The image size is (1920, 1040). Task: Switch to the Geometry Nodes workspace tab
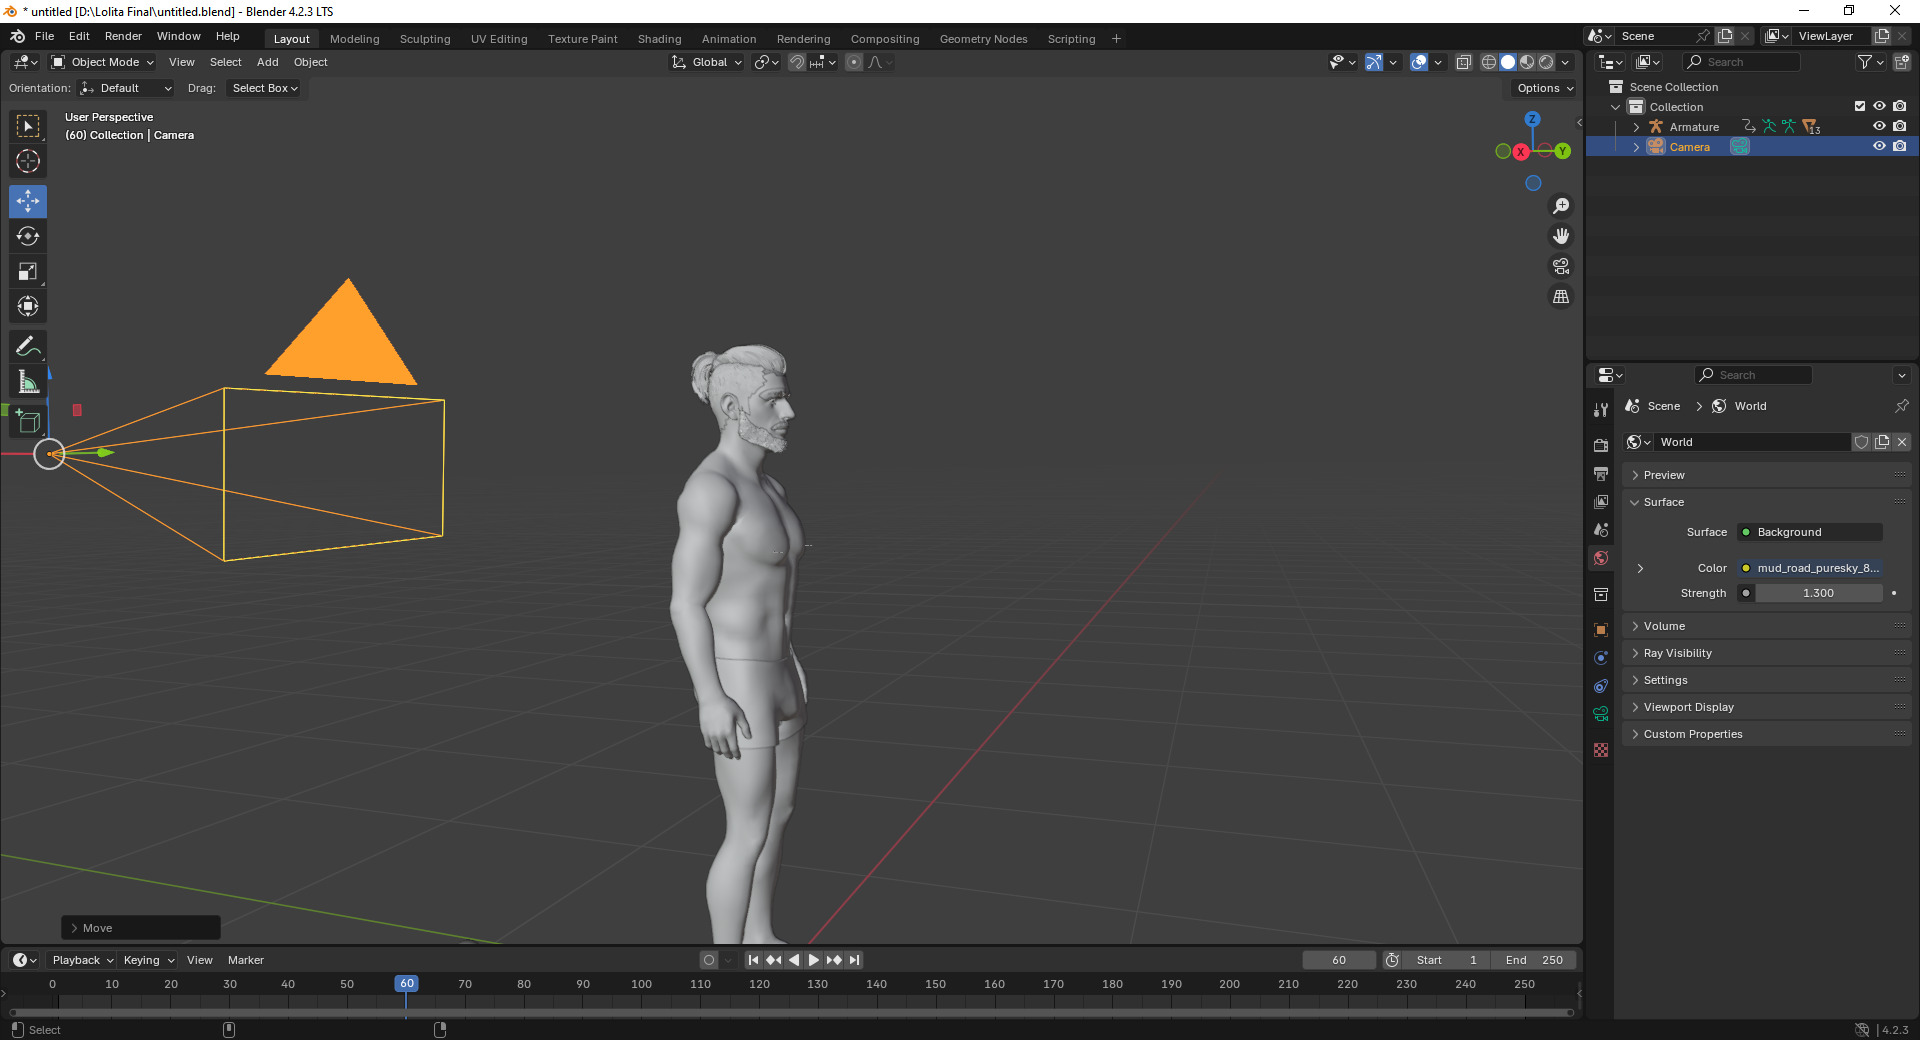tap(983, 39)
